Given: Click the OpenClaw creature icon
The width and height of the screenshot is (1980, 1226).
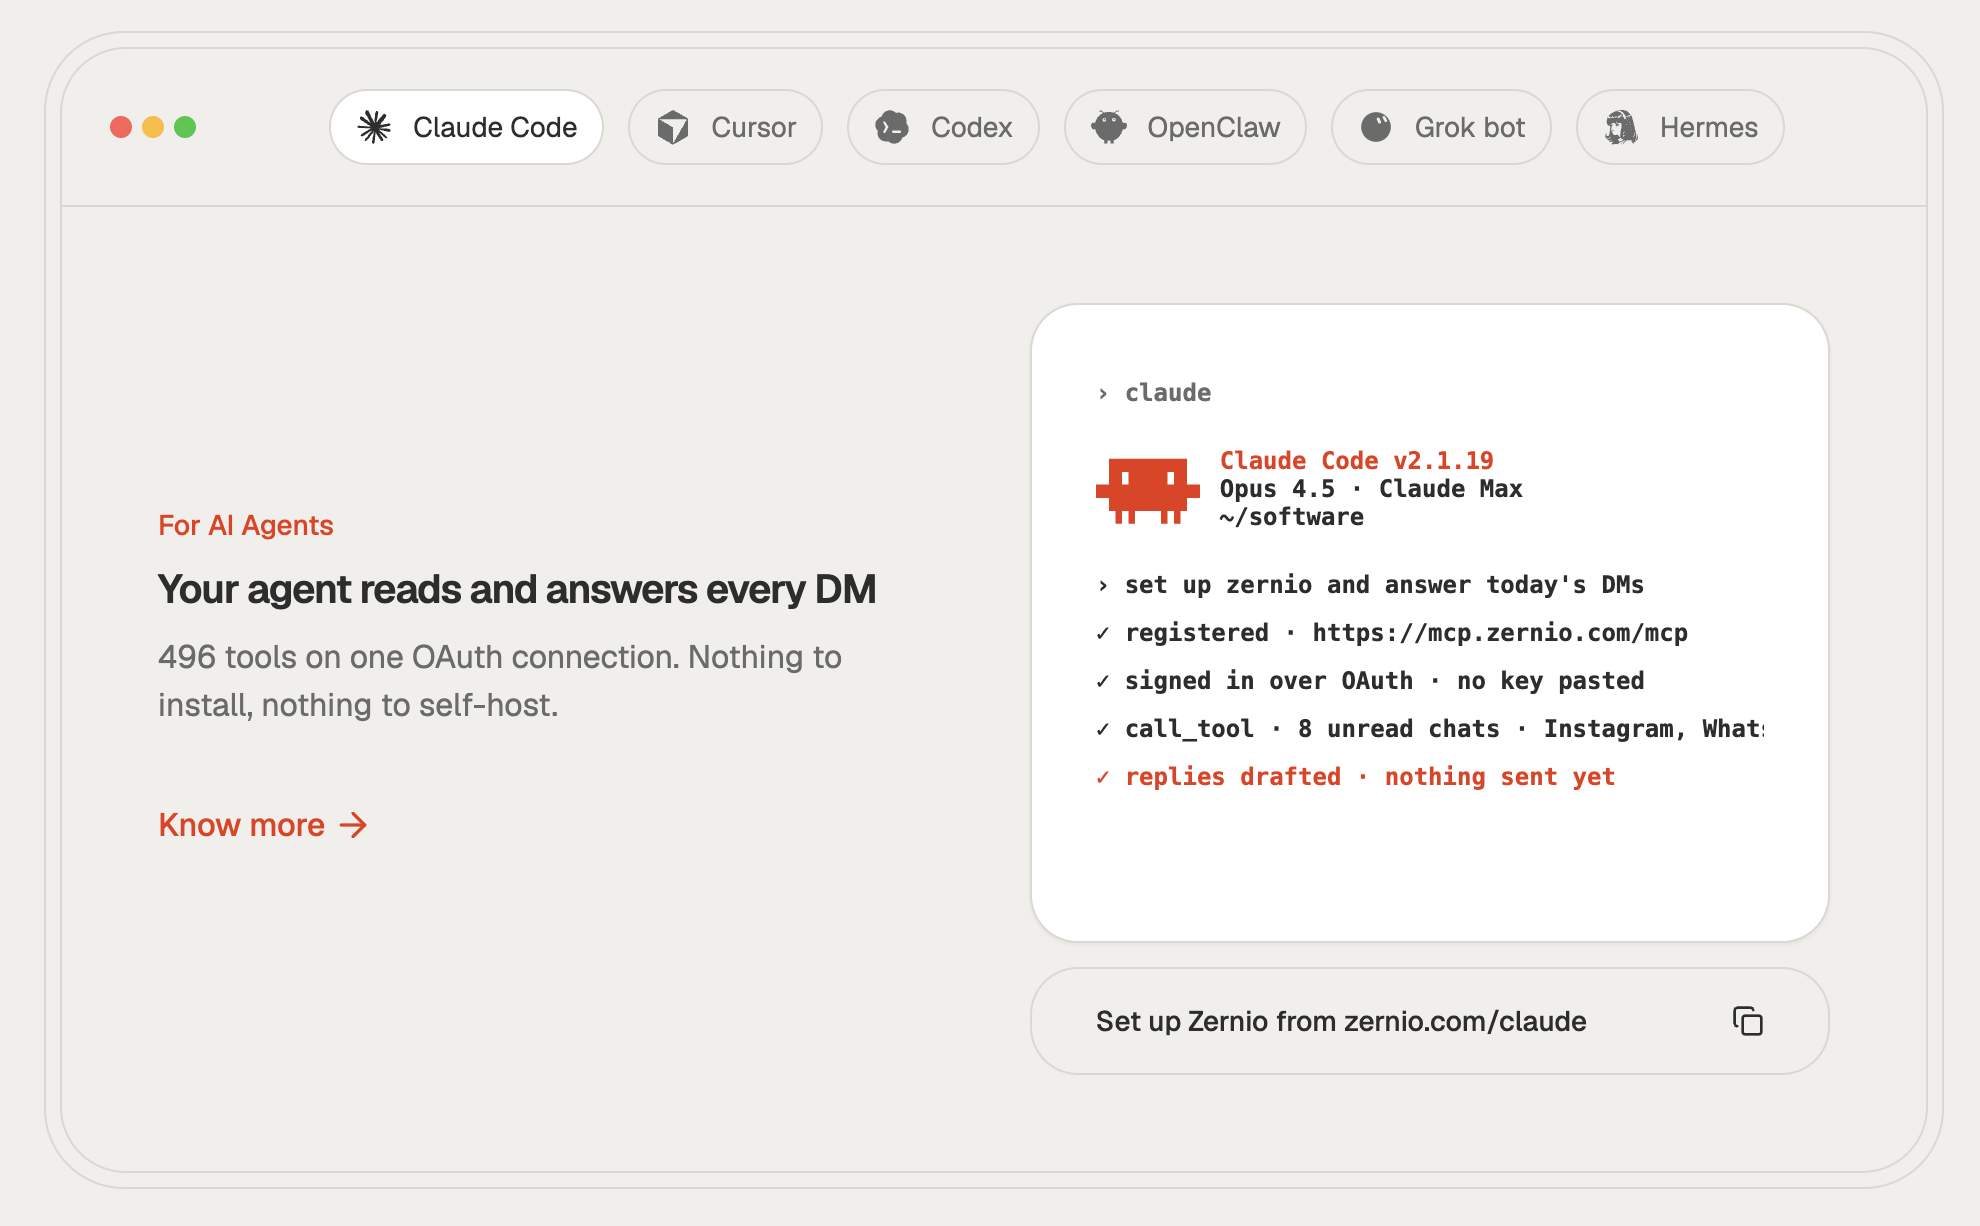Looking at the screenshot, I should (x=1109, y=127).
